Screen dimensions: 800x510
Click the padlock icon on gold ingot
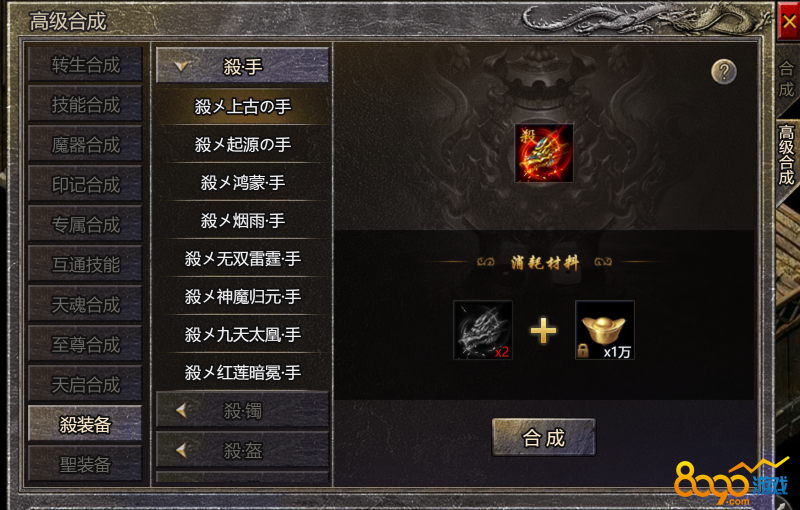tap(583, 350)
